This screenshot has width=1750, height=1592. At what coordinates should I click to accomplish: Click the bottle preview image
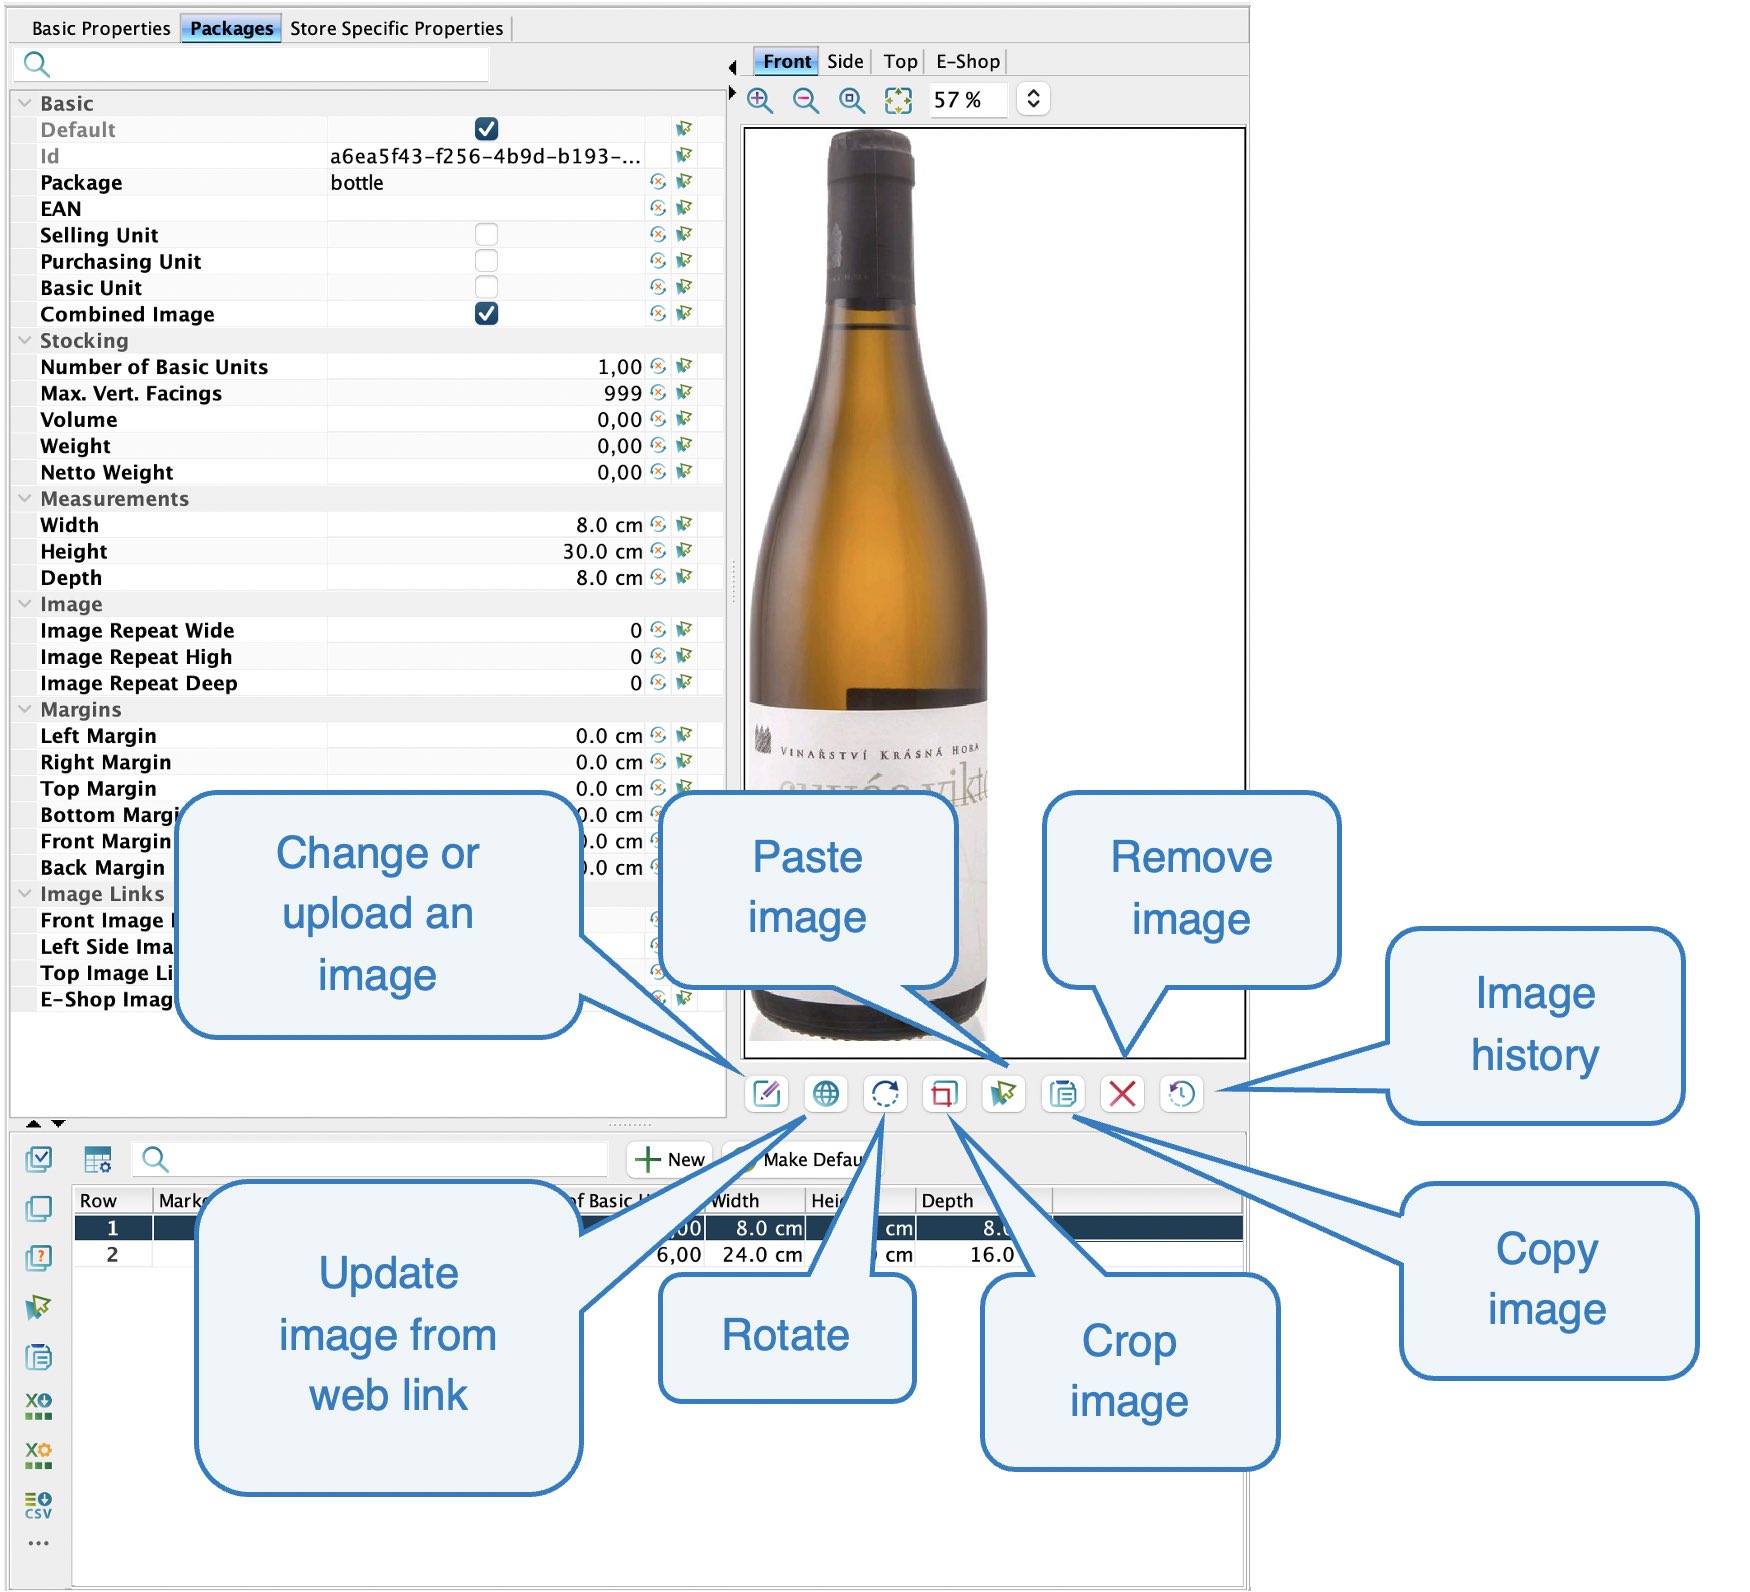[x=868, y=585]
